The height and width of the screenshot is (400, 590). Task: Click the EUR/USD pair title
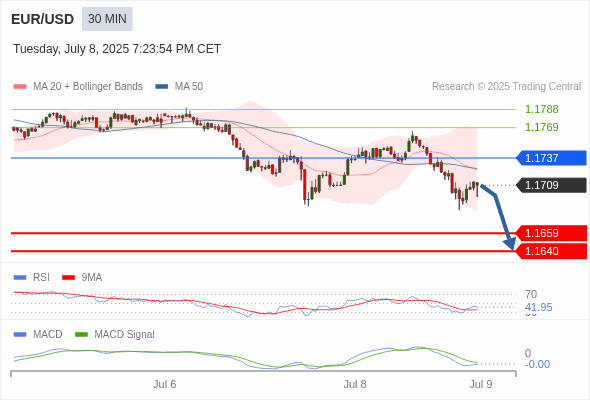[43, 19]
